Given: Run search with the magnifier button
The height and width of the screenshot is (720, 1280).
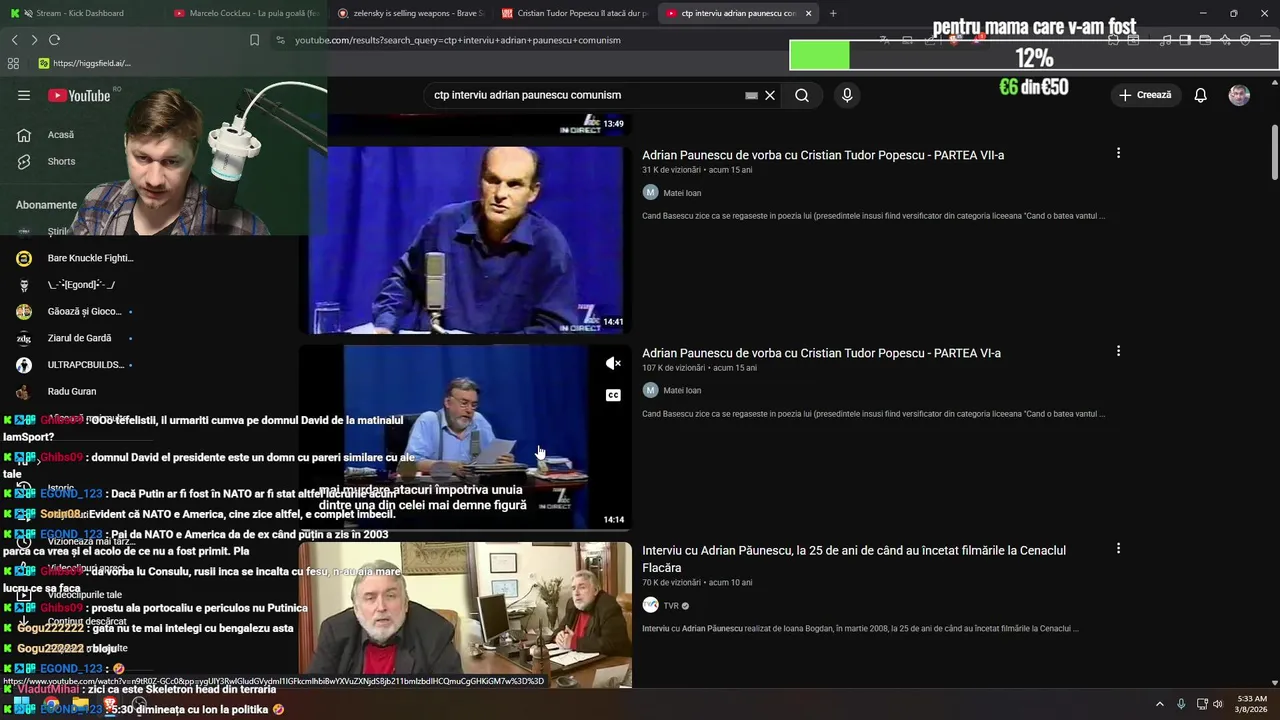Looking at the screenshot, I should tap(802, 95).
